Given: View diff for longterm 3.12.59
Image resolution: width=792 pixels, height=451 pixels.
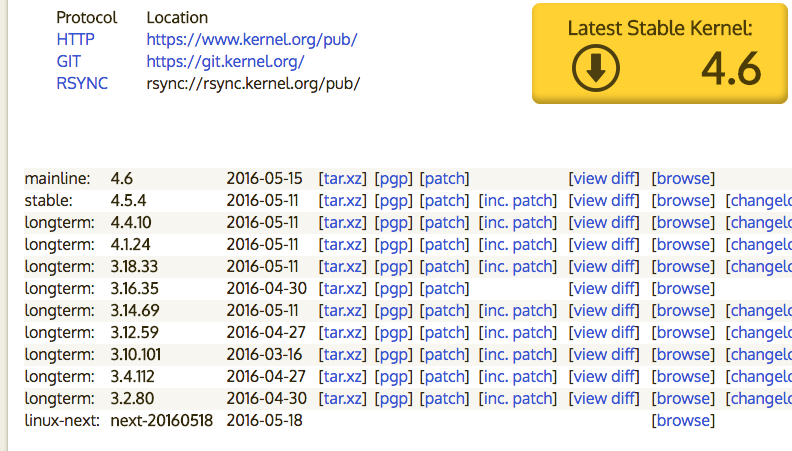Looking at the screenshot, I should click(x=604, y=332).
